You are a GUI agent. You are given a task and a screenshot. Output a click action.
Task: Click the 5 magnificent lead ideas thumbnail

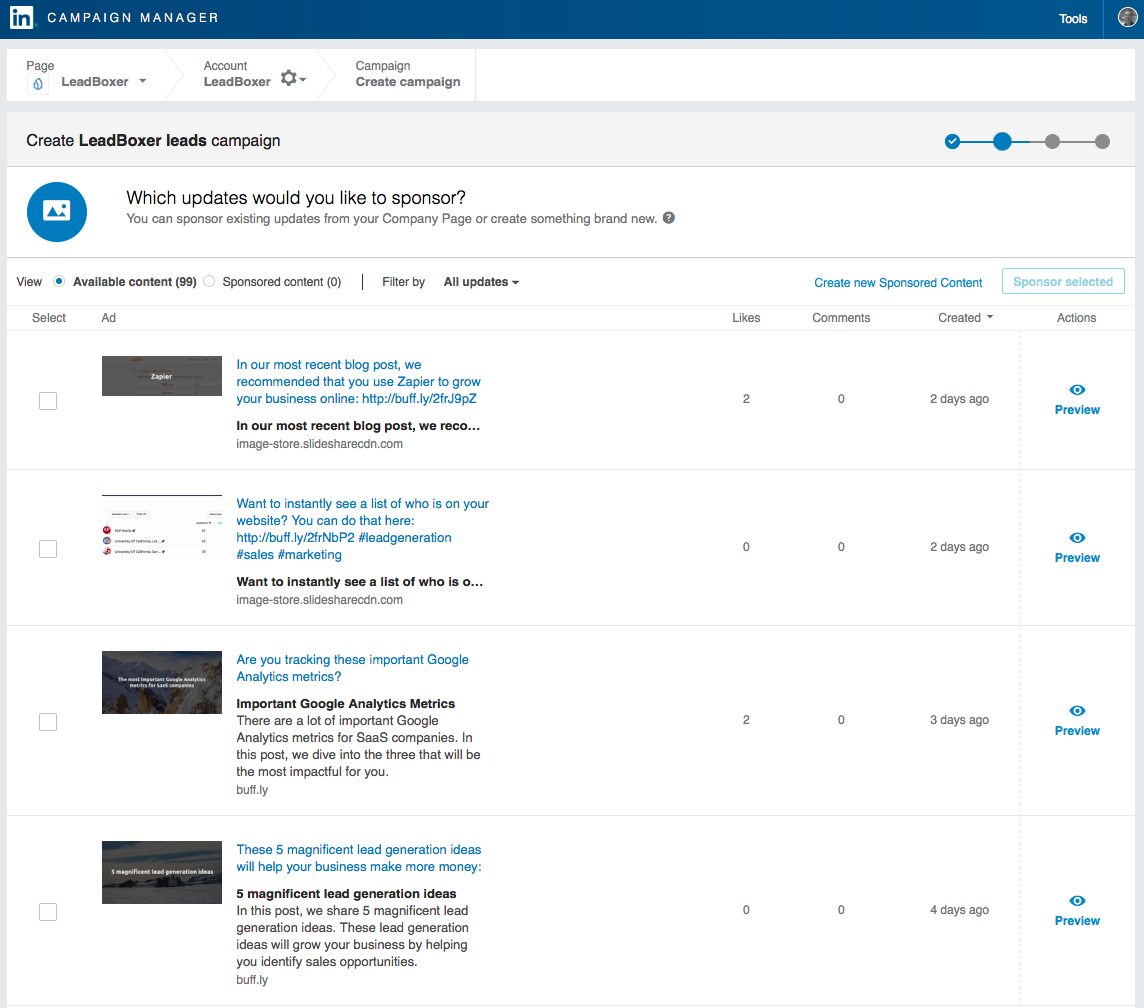[x=162, y=872]
